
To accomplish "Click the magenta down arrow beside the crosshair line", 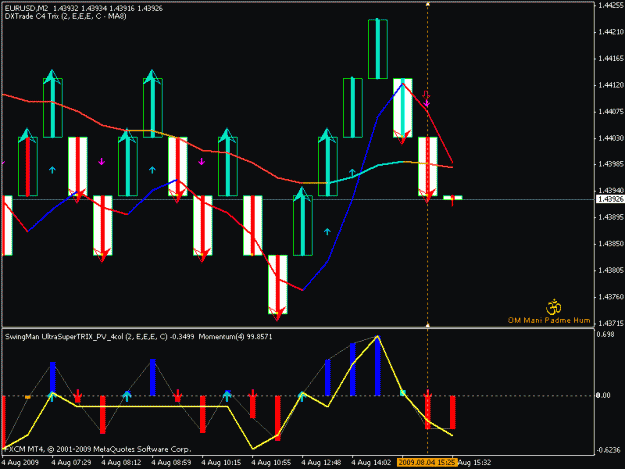I will [426, 104].
